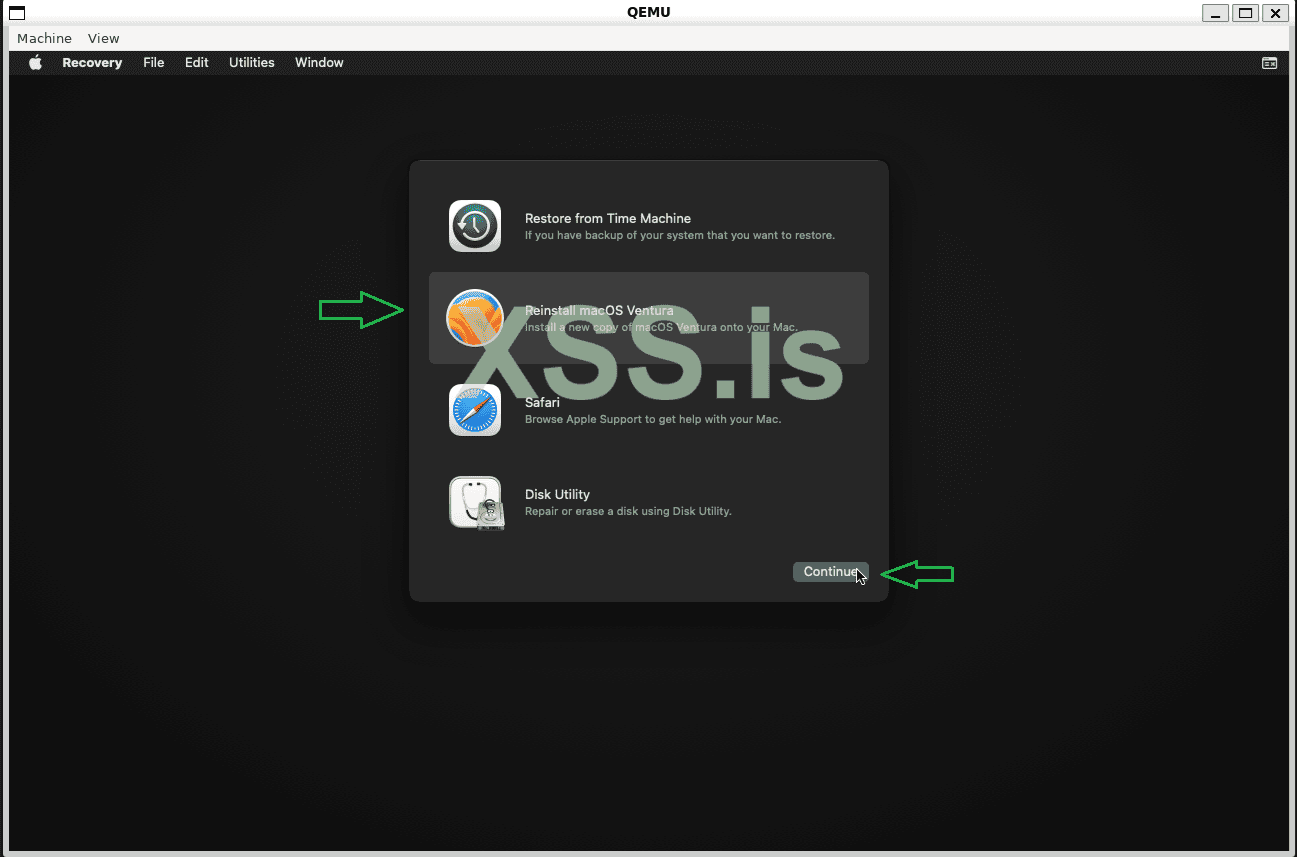
Task: Click 'If you have backup of your system' description
Action: tap(680, 236)
